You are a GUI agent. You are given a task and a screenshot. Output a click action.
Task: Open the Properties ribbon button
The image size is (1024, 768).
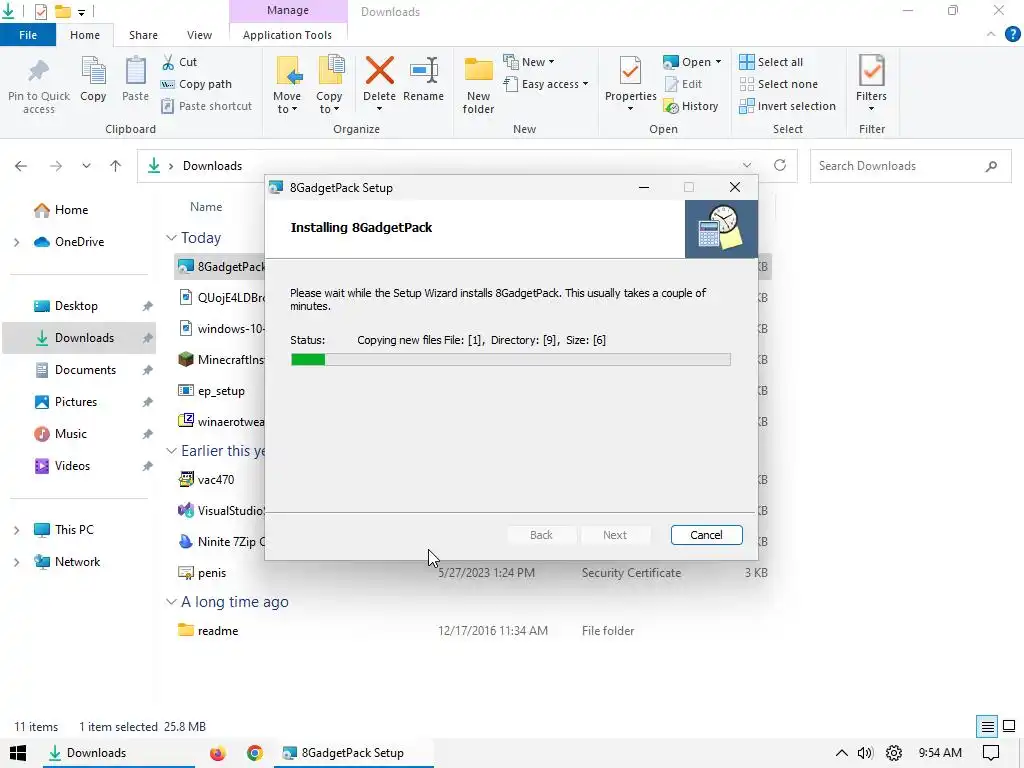click(x=630, y=83)
